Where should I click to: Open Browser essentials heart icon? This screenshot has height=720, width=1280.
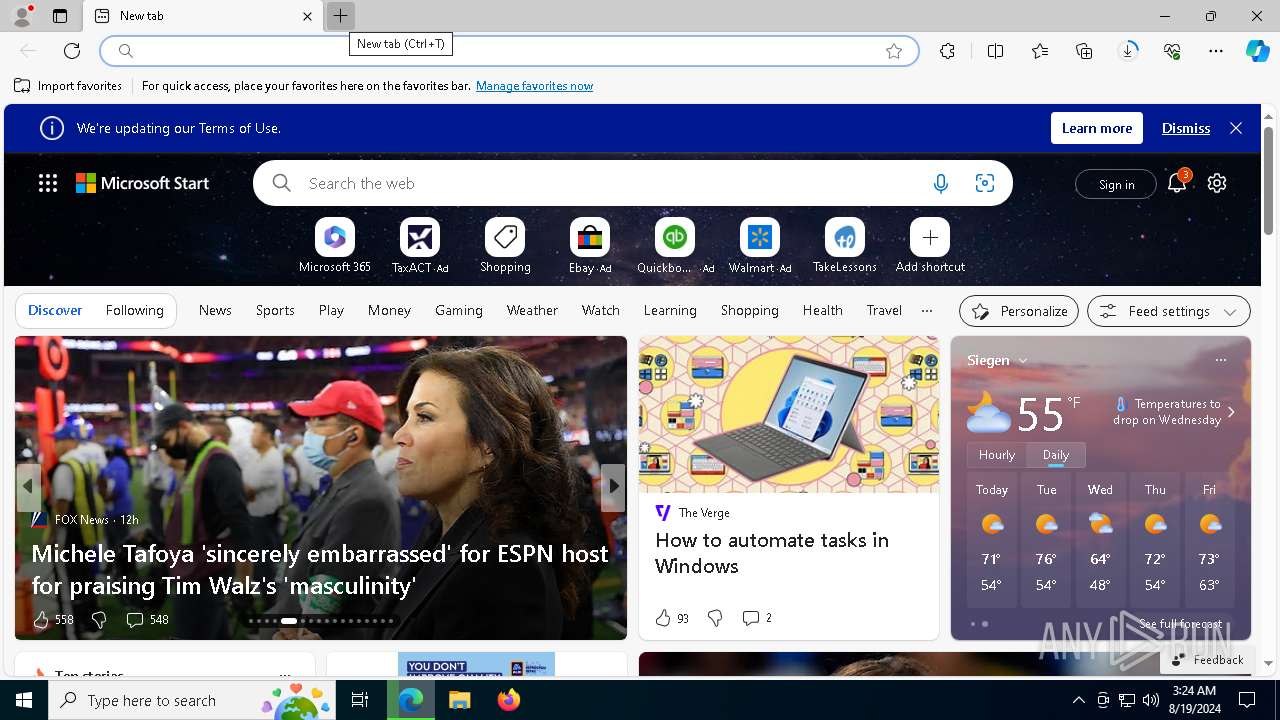point(1172,51)
